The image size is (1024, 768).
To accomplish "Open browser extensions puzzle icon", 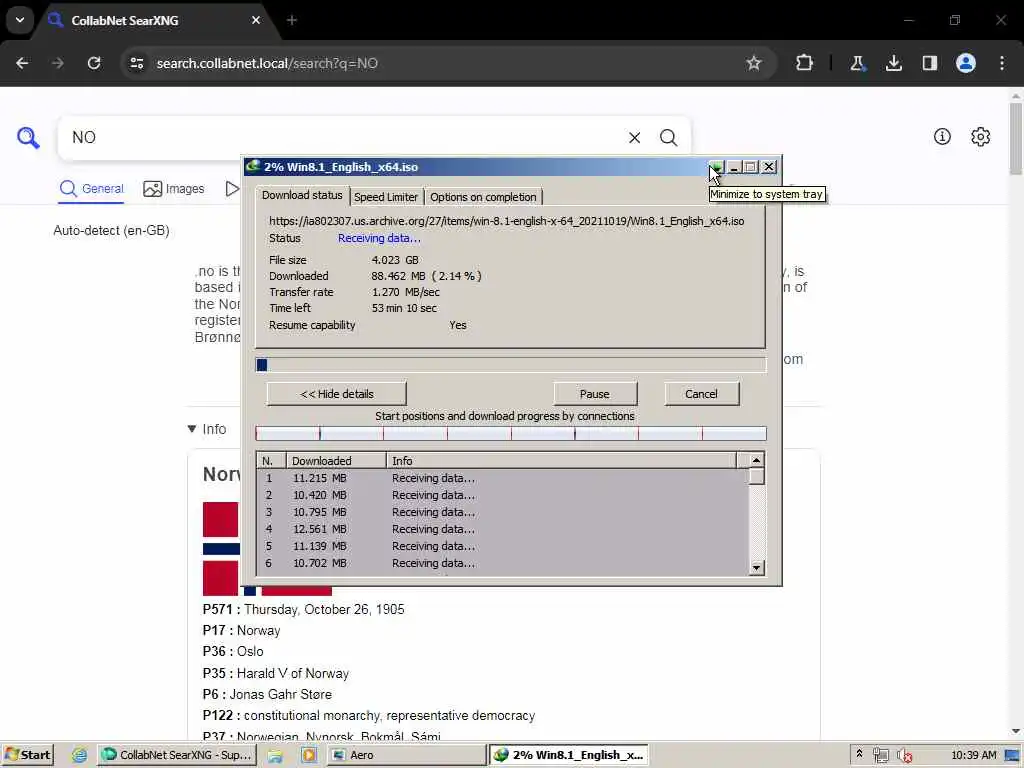I will (x=805, y=63).
